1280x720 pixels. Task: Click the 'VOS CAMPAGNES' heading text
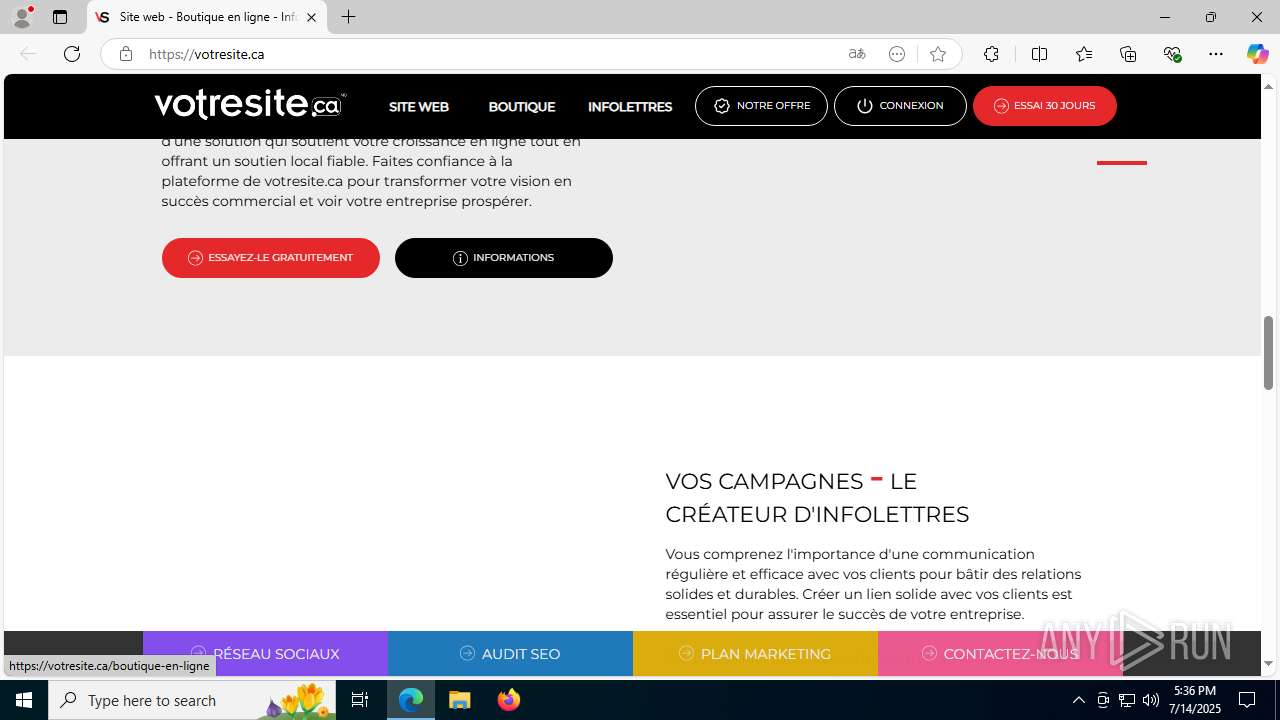(764, 481)
